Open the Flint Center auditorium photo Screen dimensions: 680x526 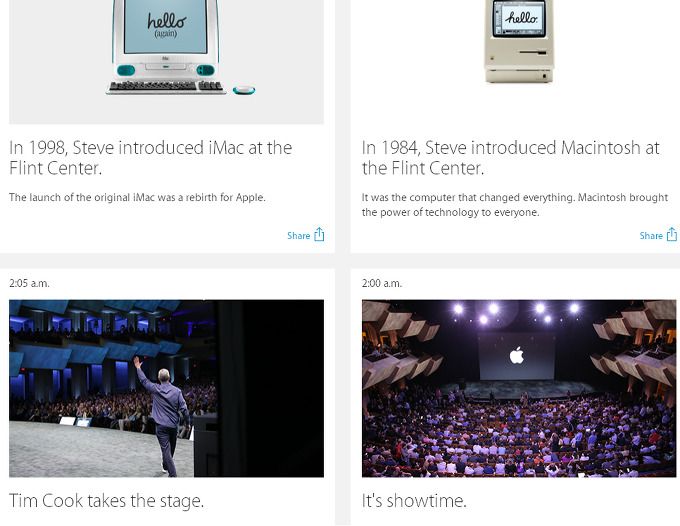[519, 389]
